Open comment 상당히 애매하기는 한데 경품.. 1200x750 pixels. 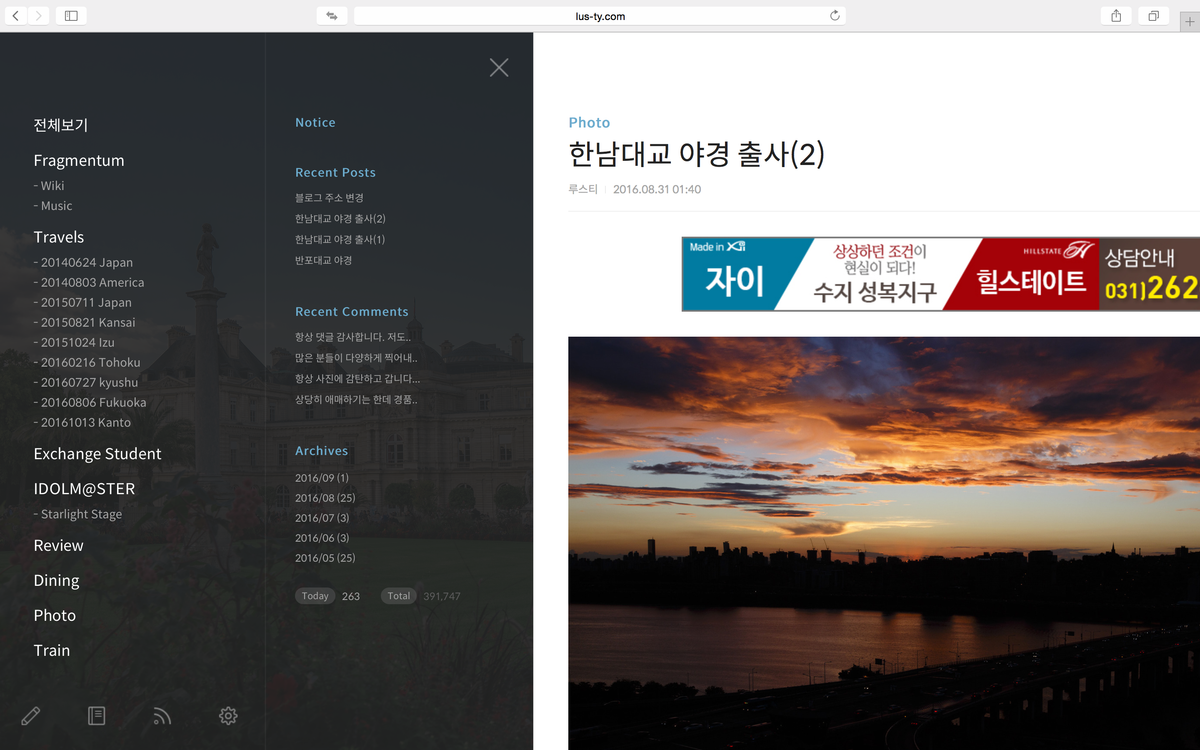pyautogui.click(x=356, y=399)
